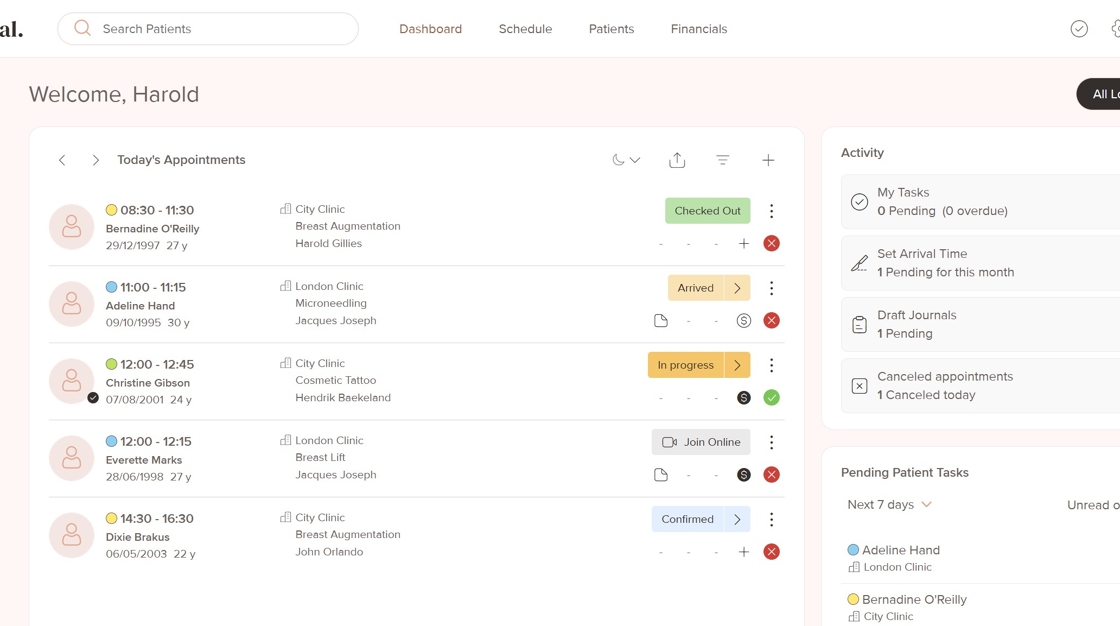The image size is (1120, 626).
Task: Click the Arrived status button
Action: point(695,288)
